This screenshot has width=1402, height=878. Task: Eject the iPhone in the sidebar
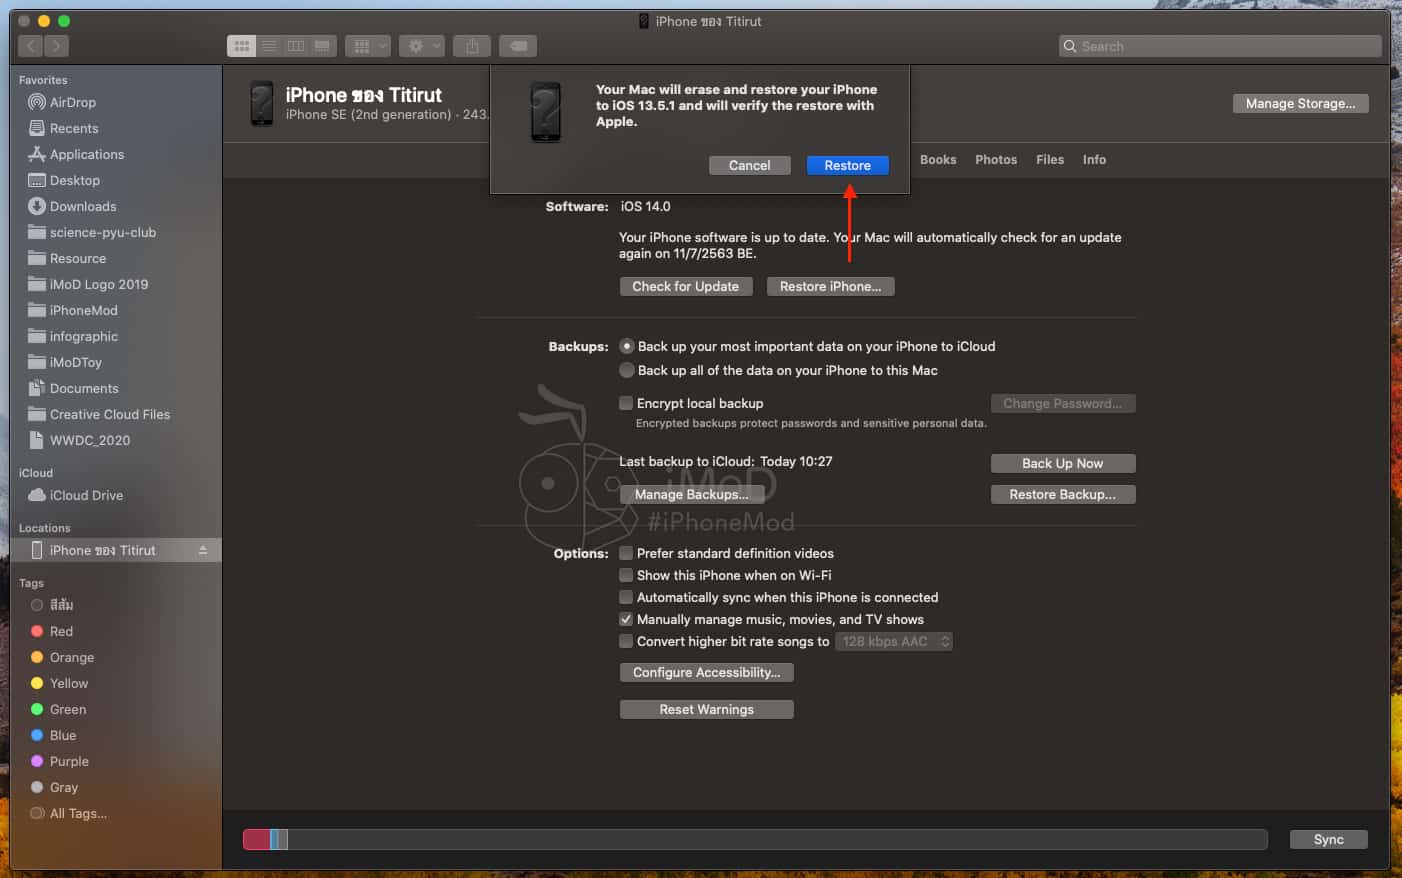pyautogui.click(x=203, y=551)
